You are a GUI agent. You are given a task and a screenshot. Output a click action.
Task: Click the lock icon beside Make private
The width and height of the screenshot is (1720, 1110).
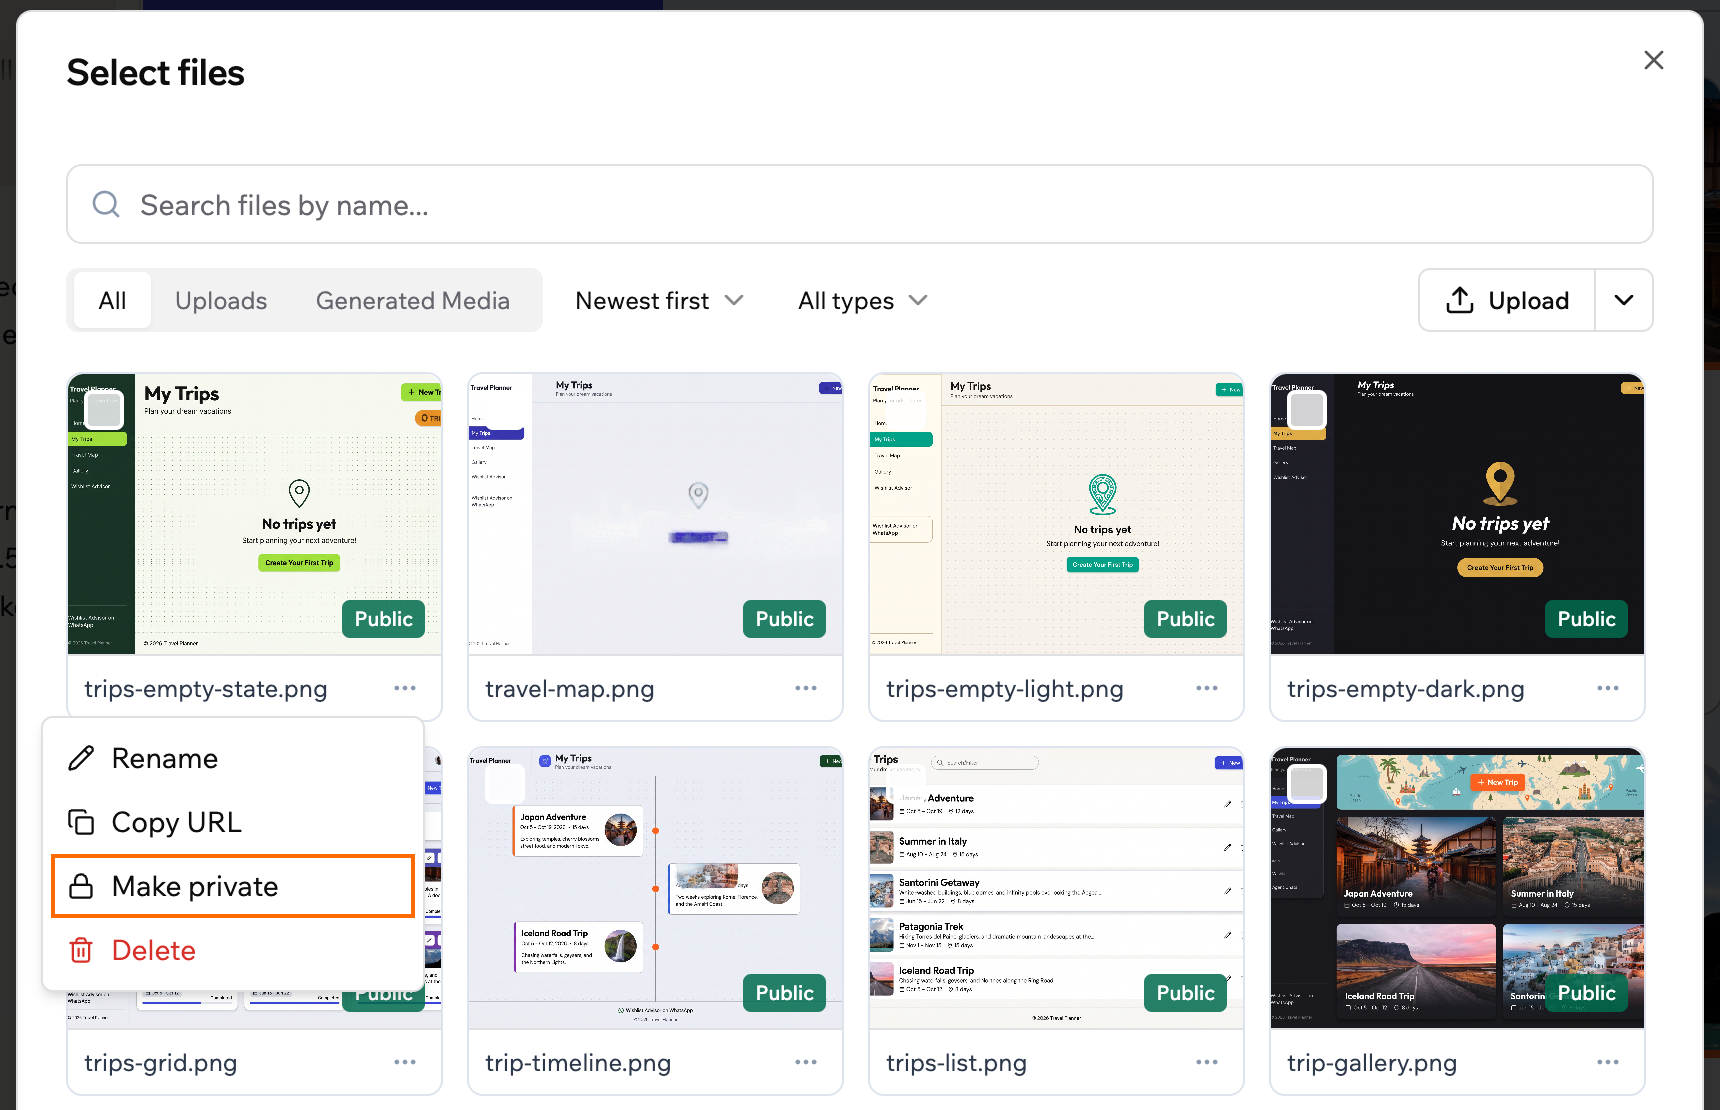(x=81, y=886)
